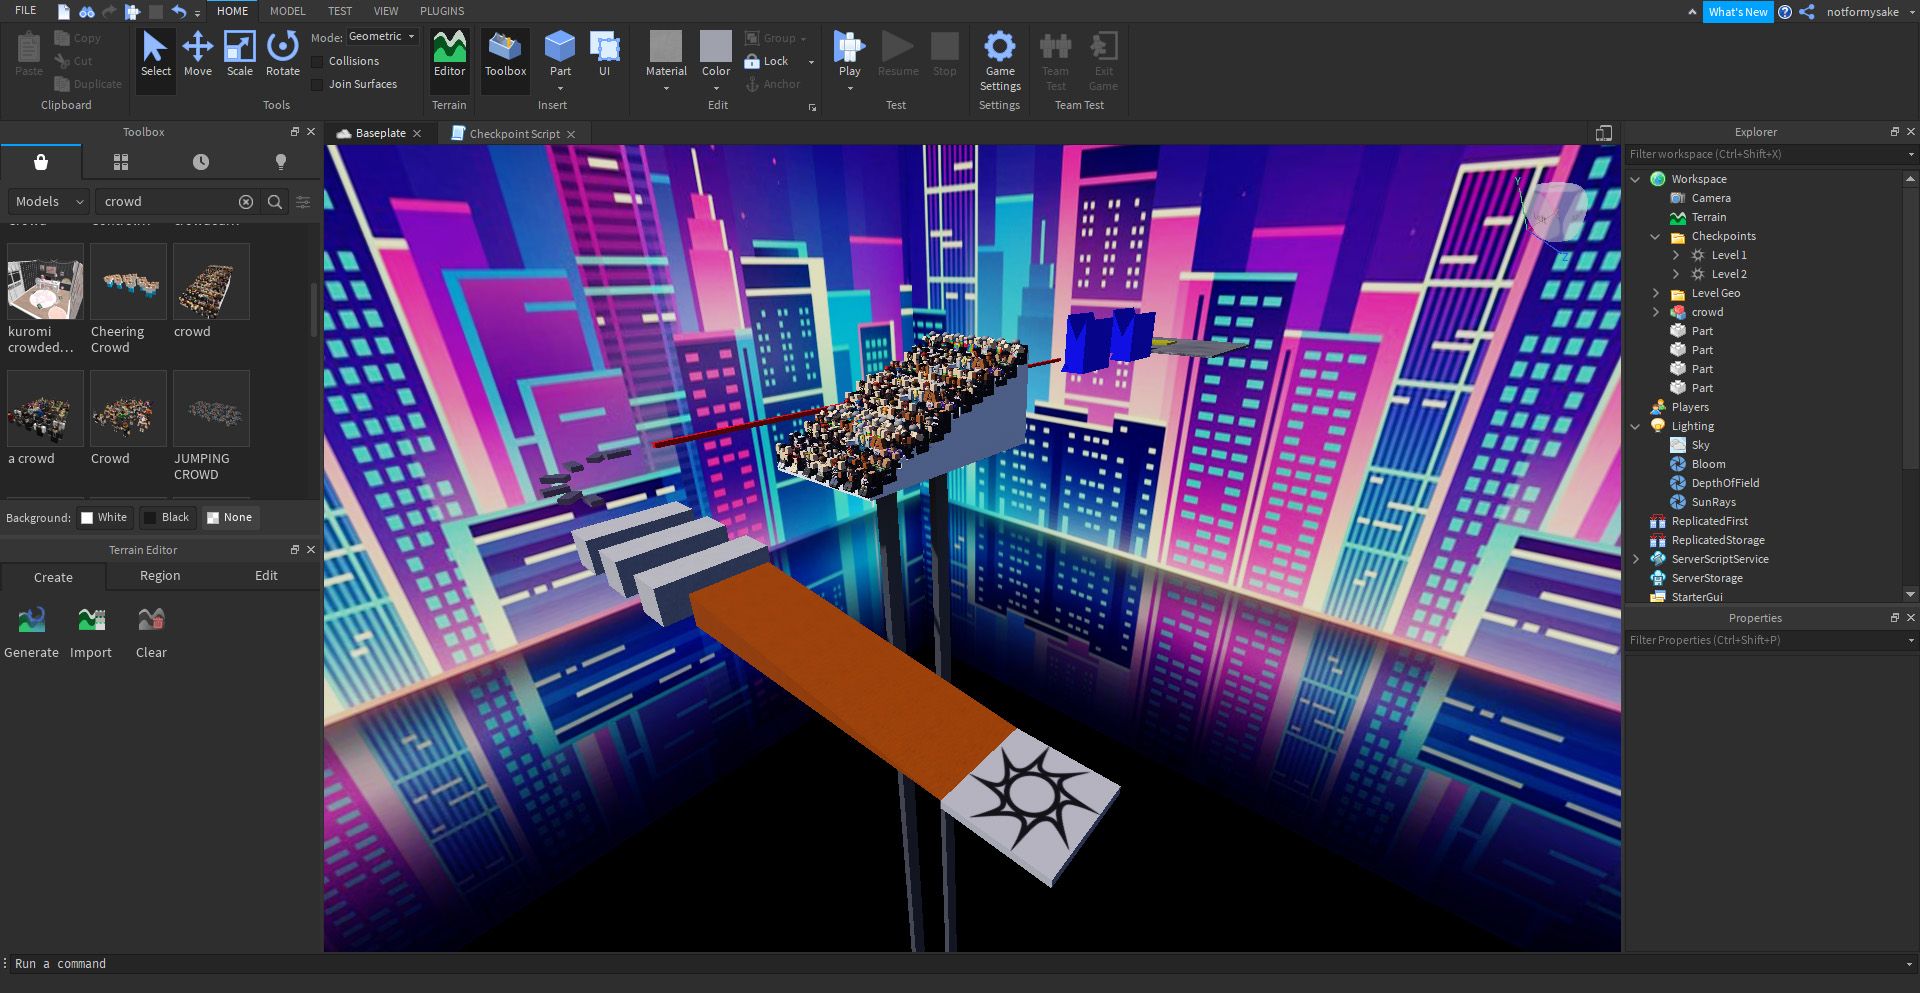Open the Mode Geometric dropdown
Screen dimensions: 1920x993
point(382,36)
